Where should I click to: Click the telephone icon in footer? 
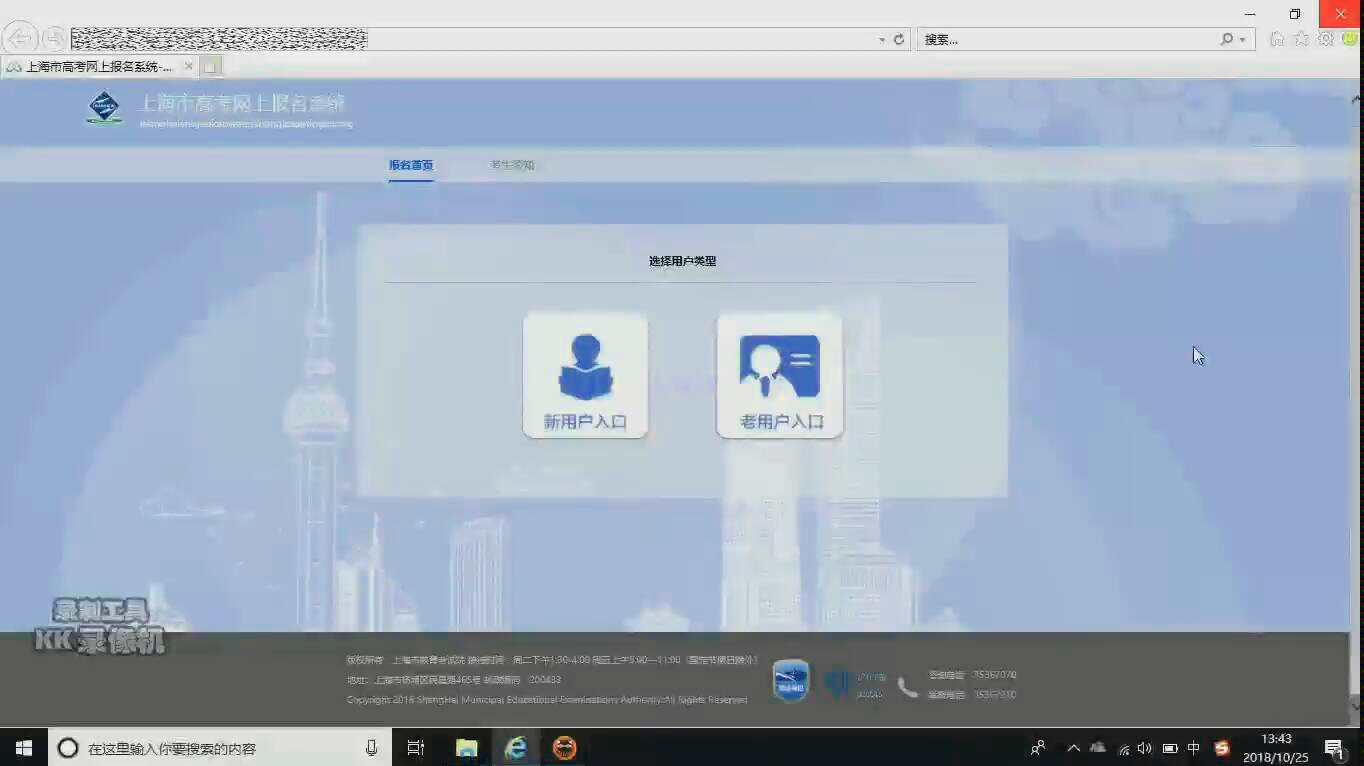(907, 686)
